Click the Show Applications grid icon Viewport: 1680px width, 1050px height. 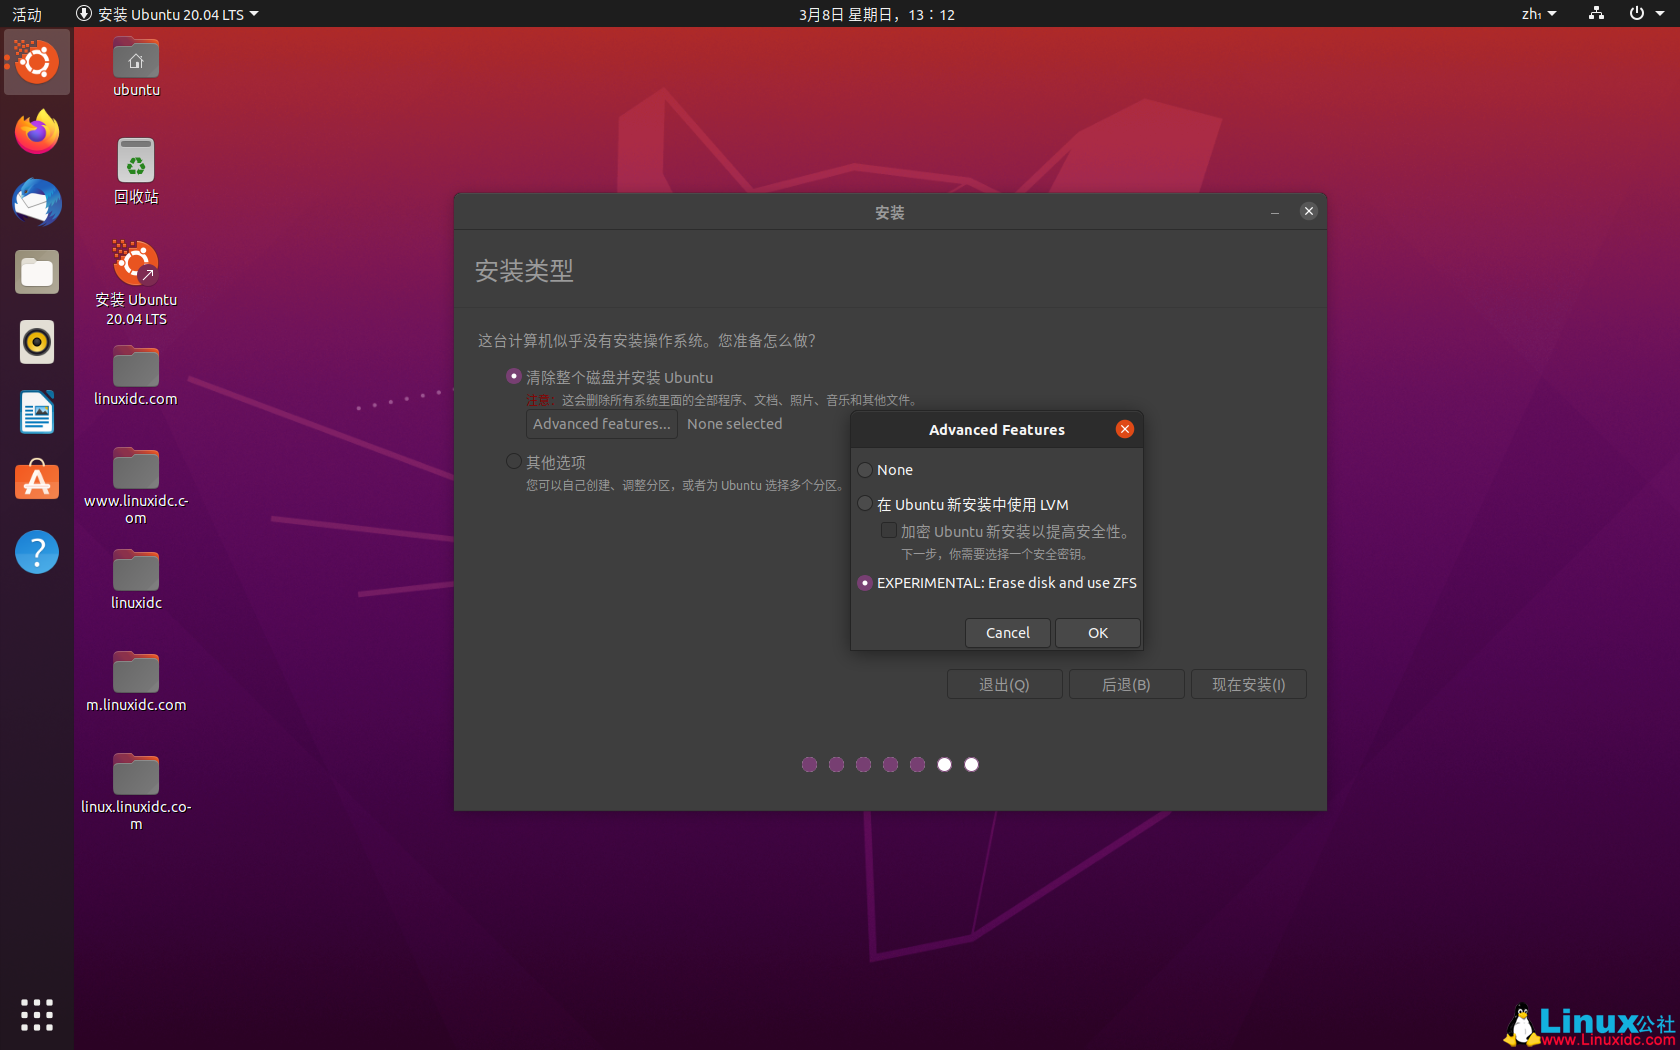click(36, 1014)
